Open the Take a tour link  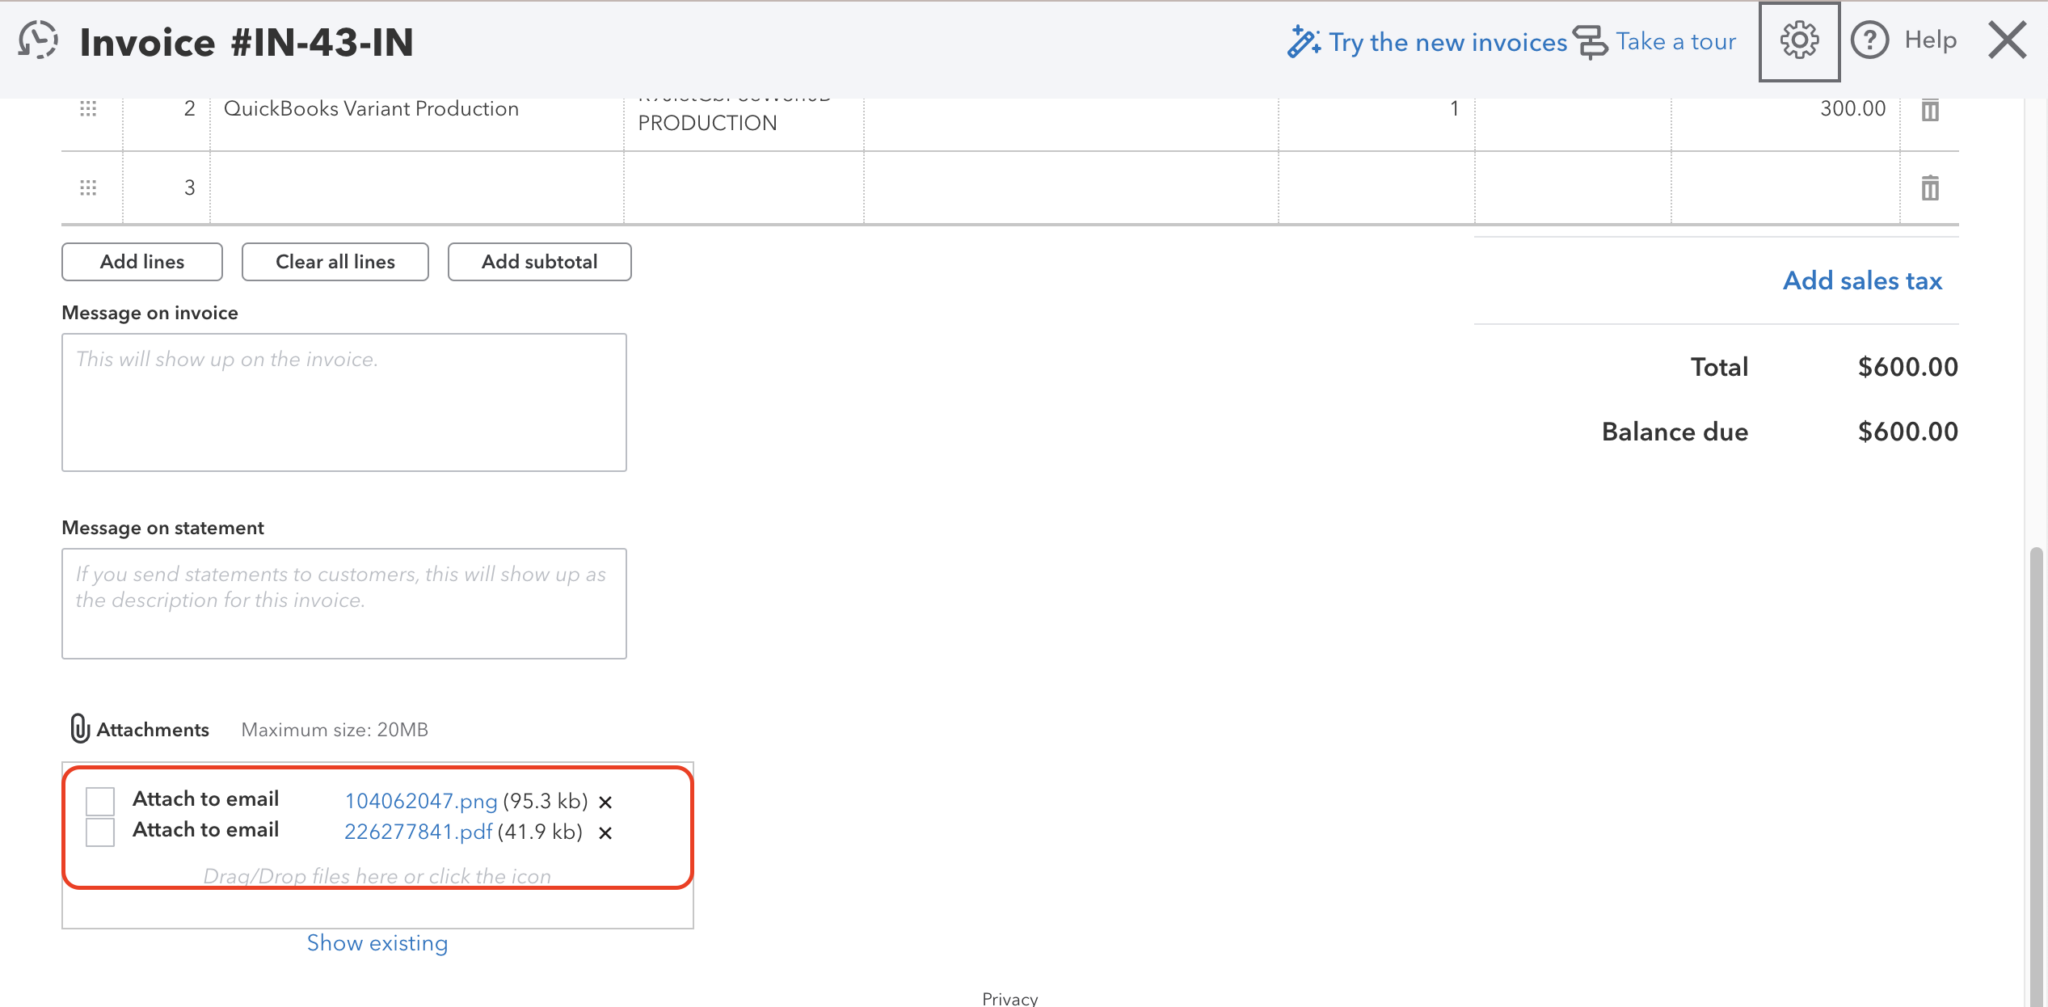click(1676, 41)
